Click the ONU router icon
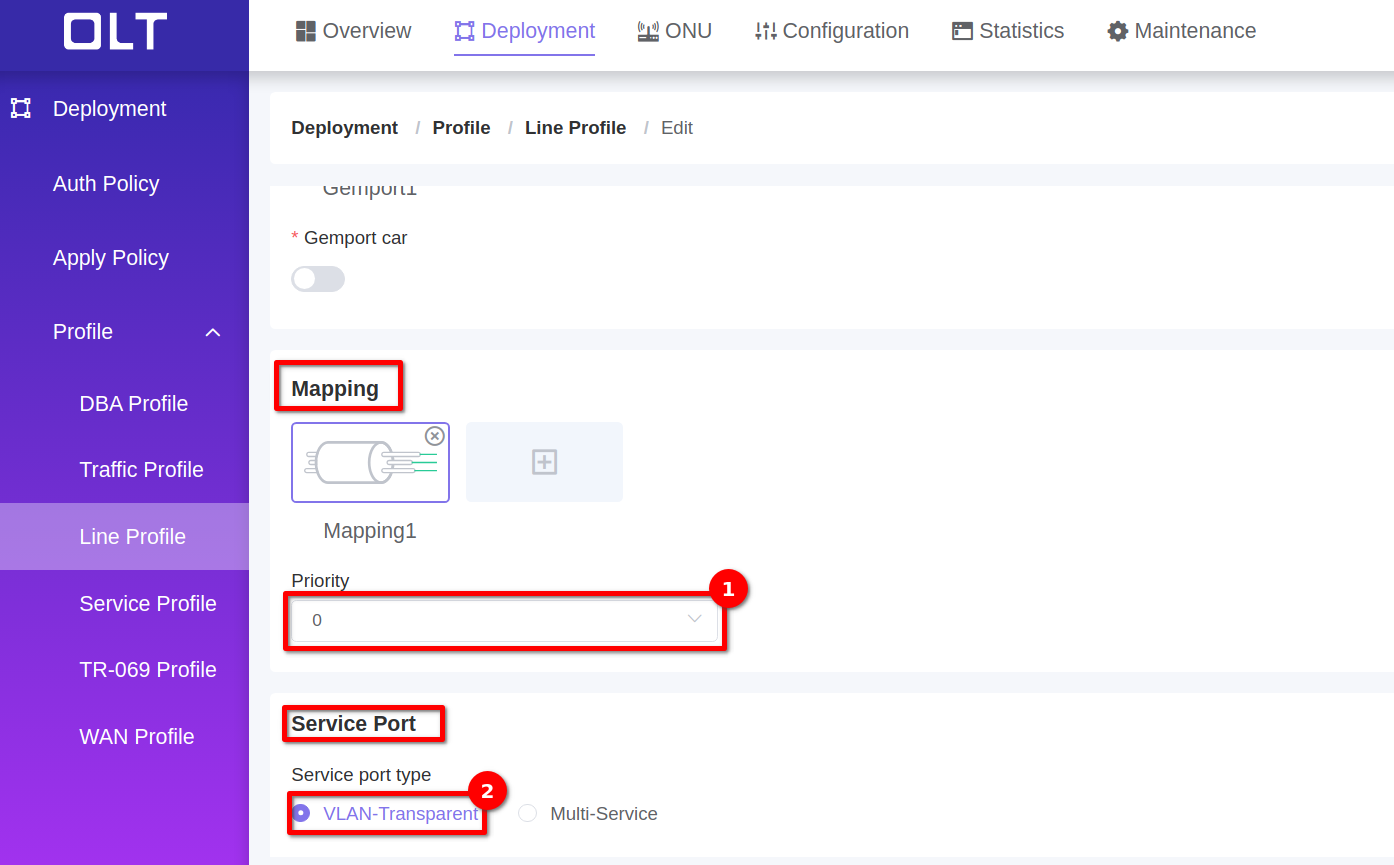Screen dimensions: 1394x865 pos(648,31)
